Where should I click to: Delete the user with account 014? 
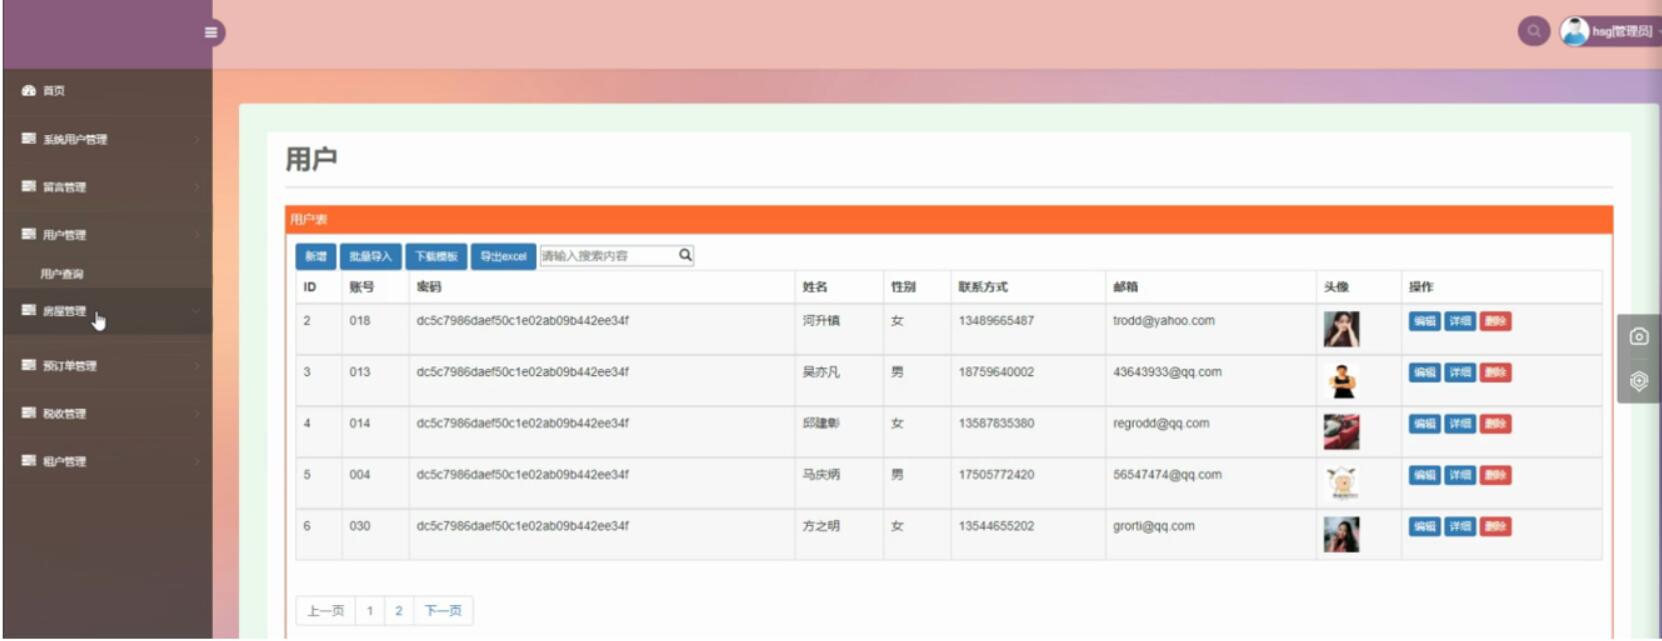click(x=1495, y=424)
